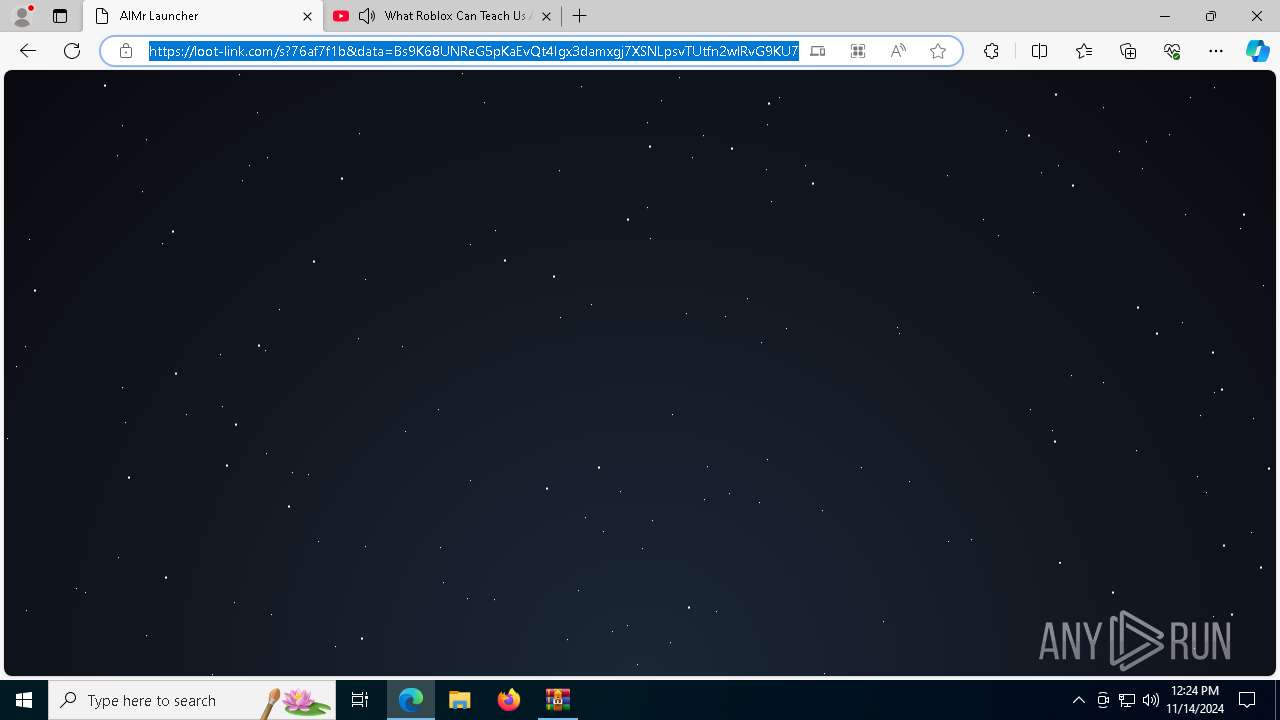Screen dimensions: 1280x720
Task: Add this page to favorites star
Action: pos(938,51)
